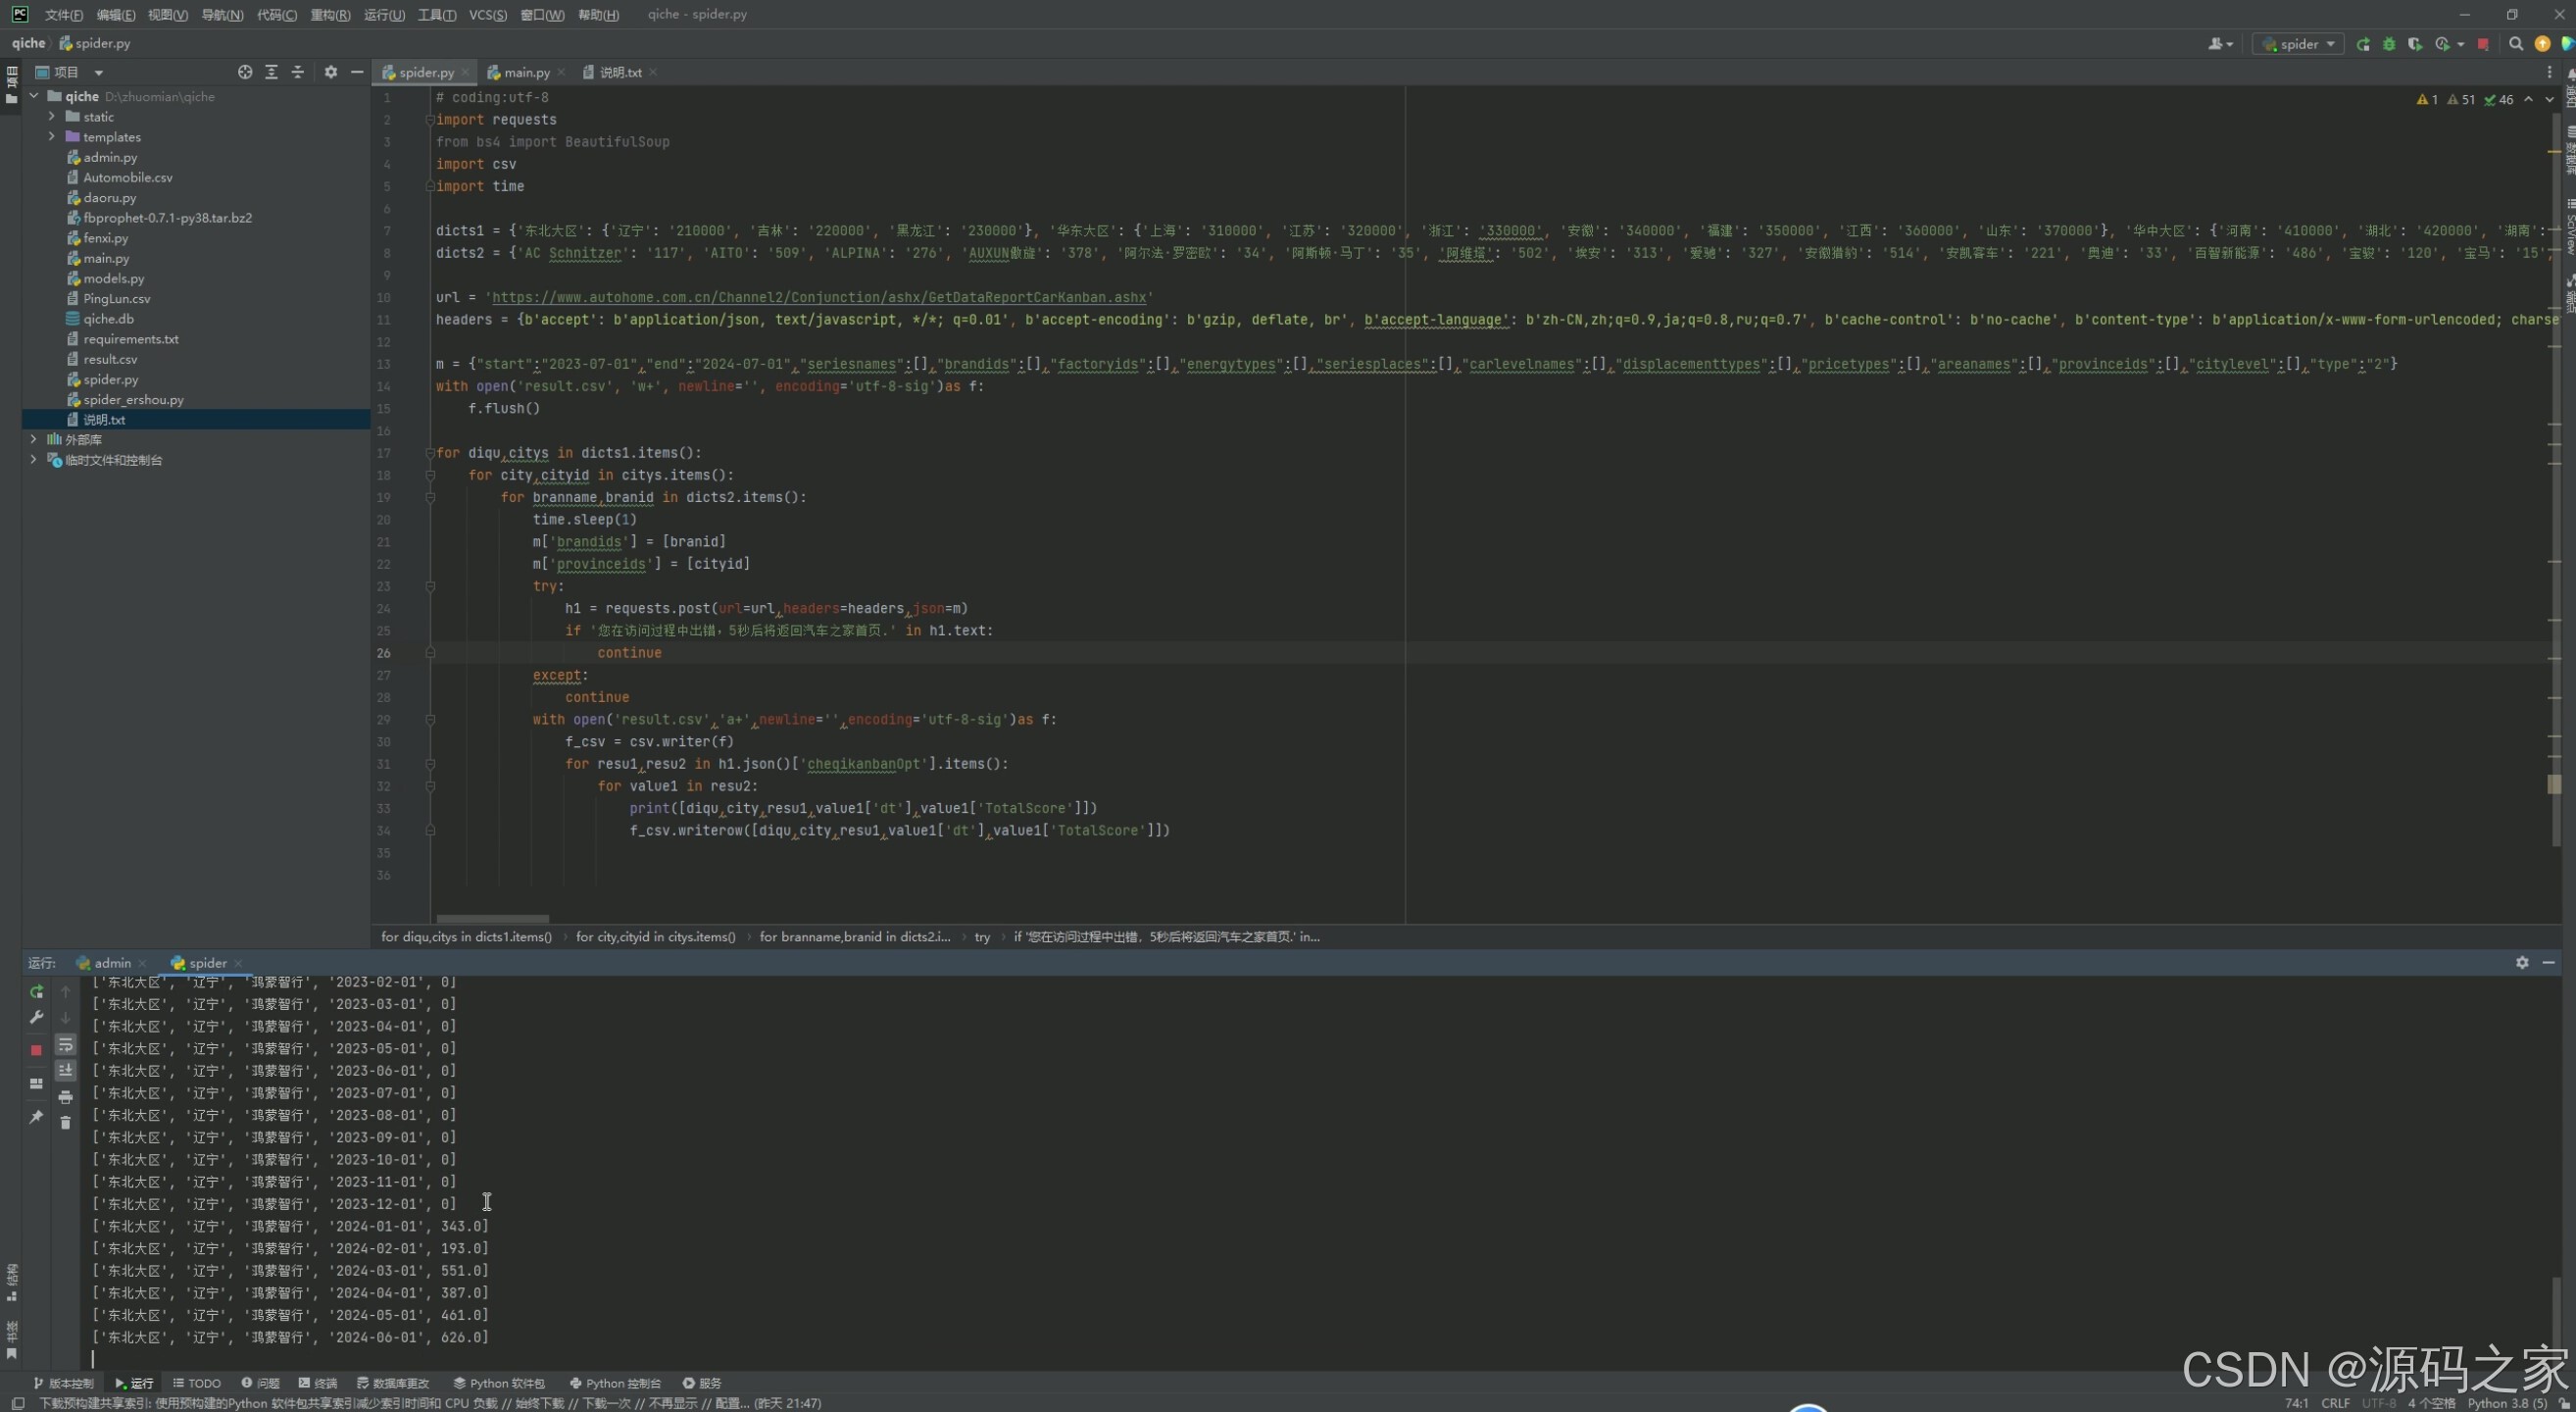Open the spider run configuration dropdown
This screenshot has height=1412, width=2576.
2298,44
